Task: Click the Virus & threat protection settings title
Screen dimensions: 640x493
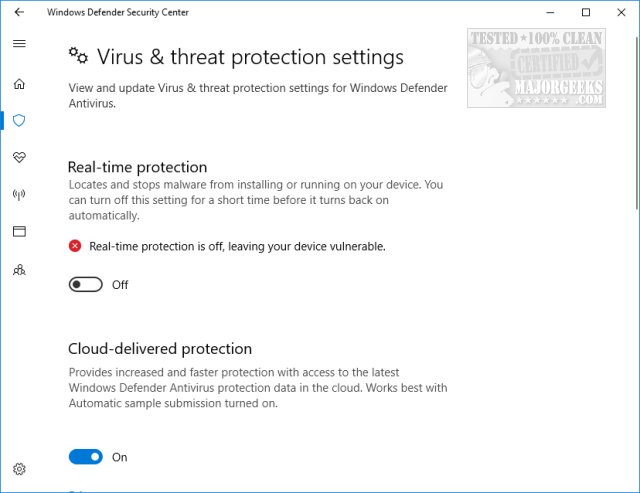Action: tap(250, 57)
